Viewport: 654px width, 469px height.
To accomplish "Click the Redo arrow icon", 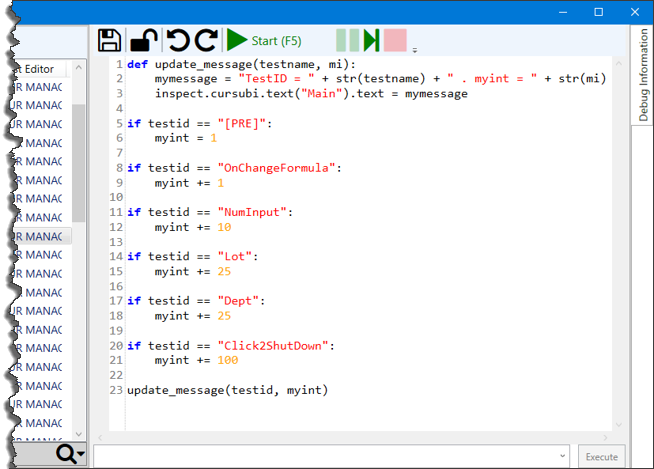I will [x=206, y=41].
